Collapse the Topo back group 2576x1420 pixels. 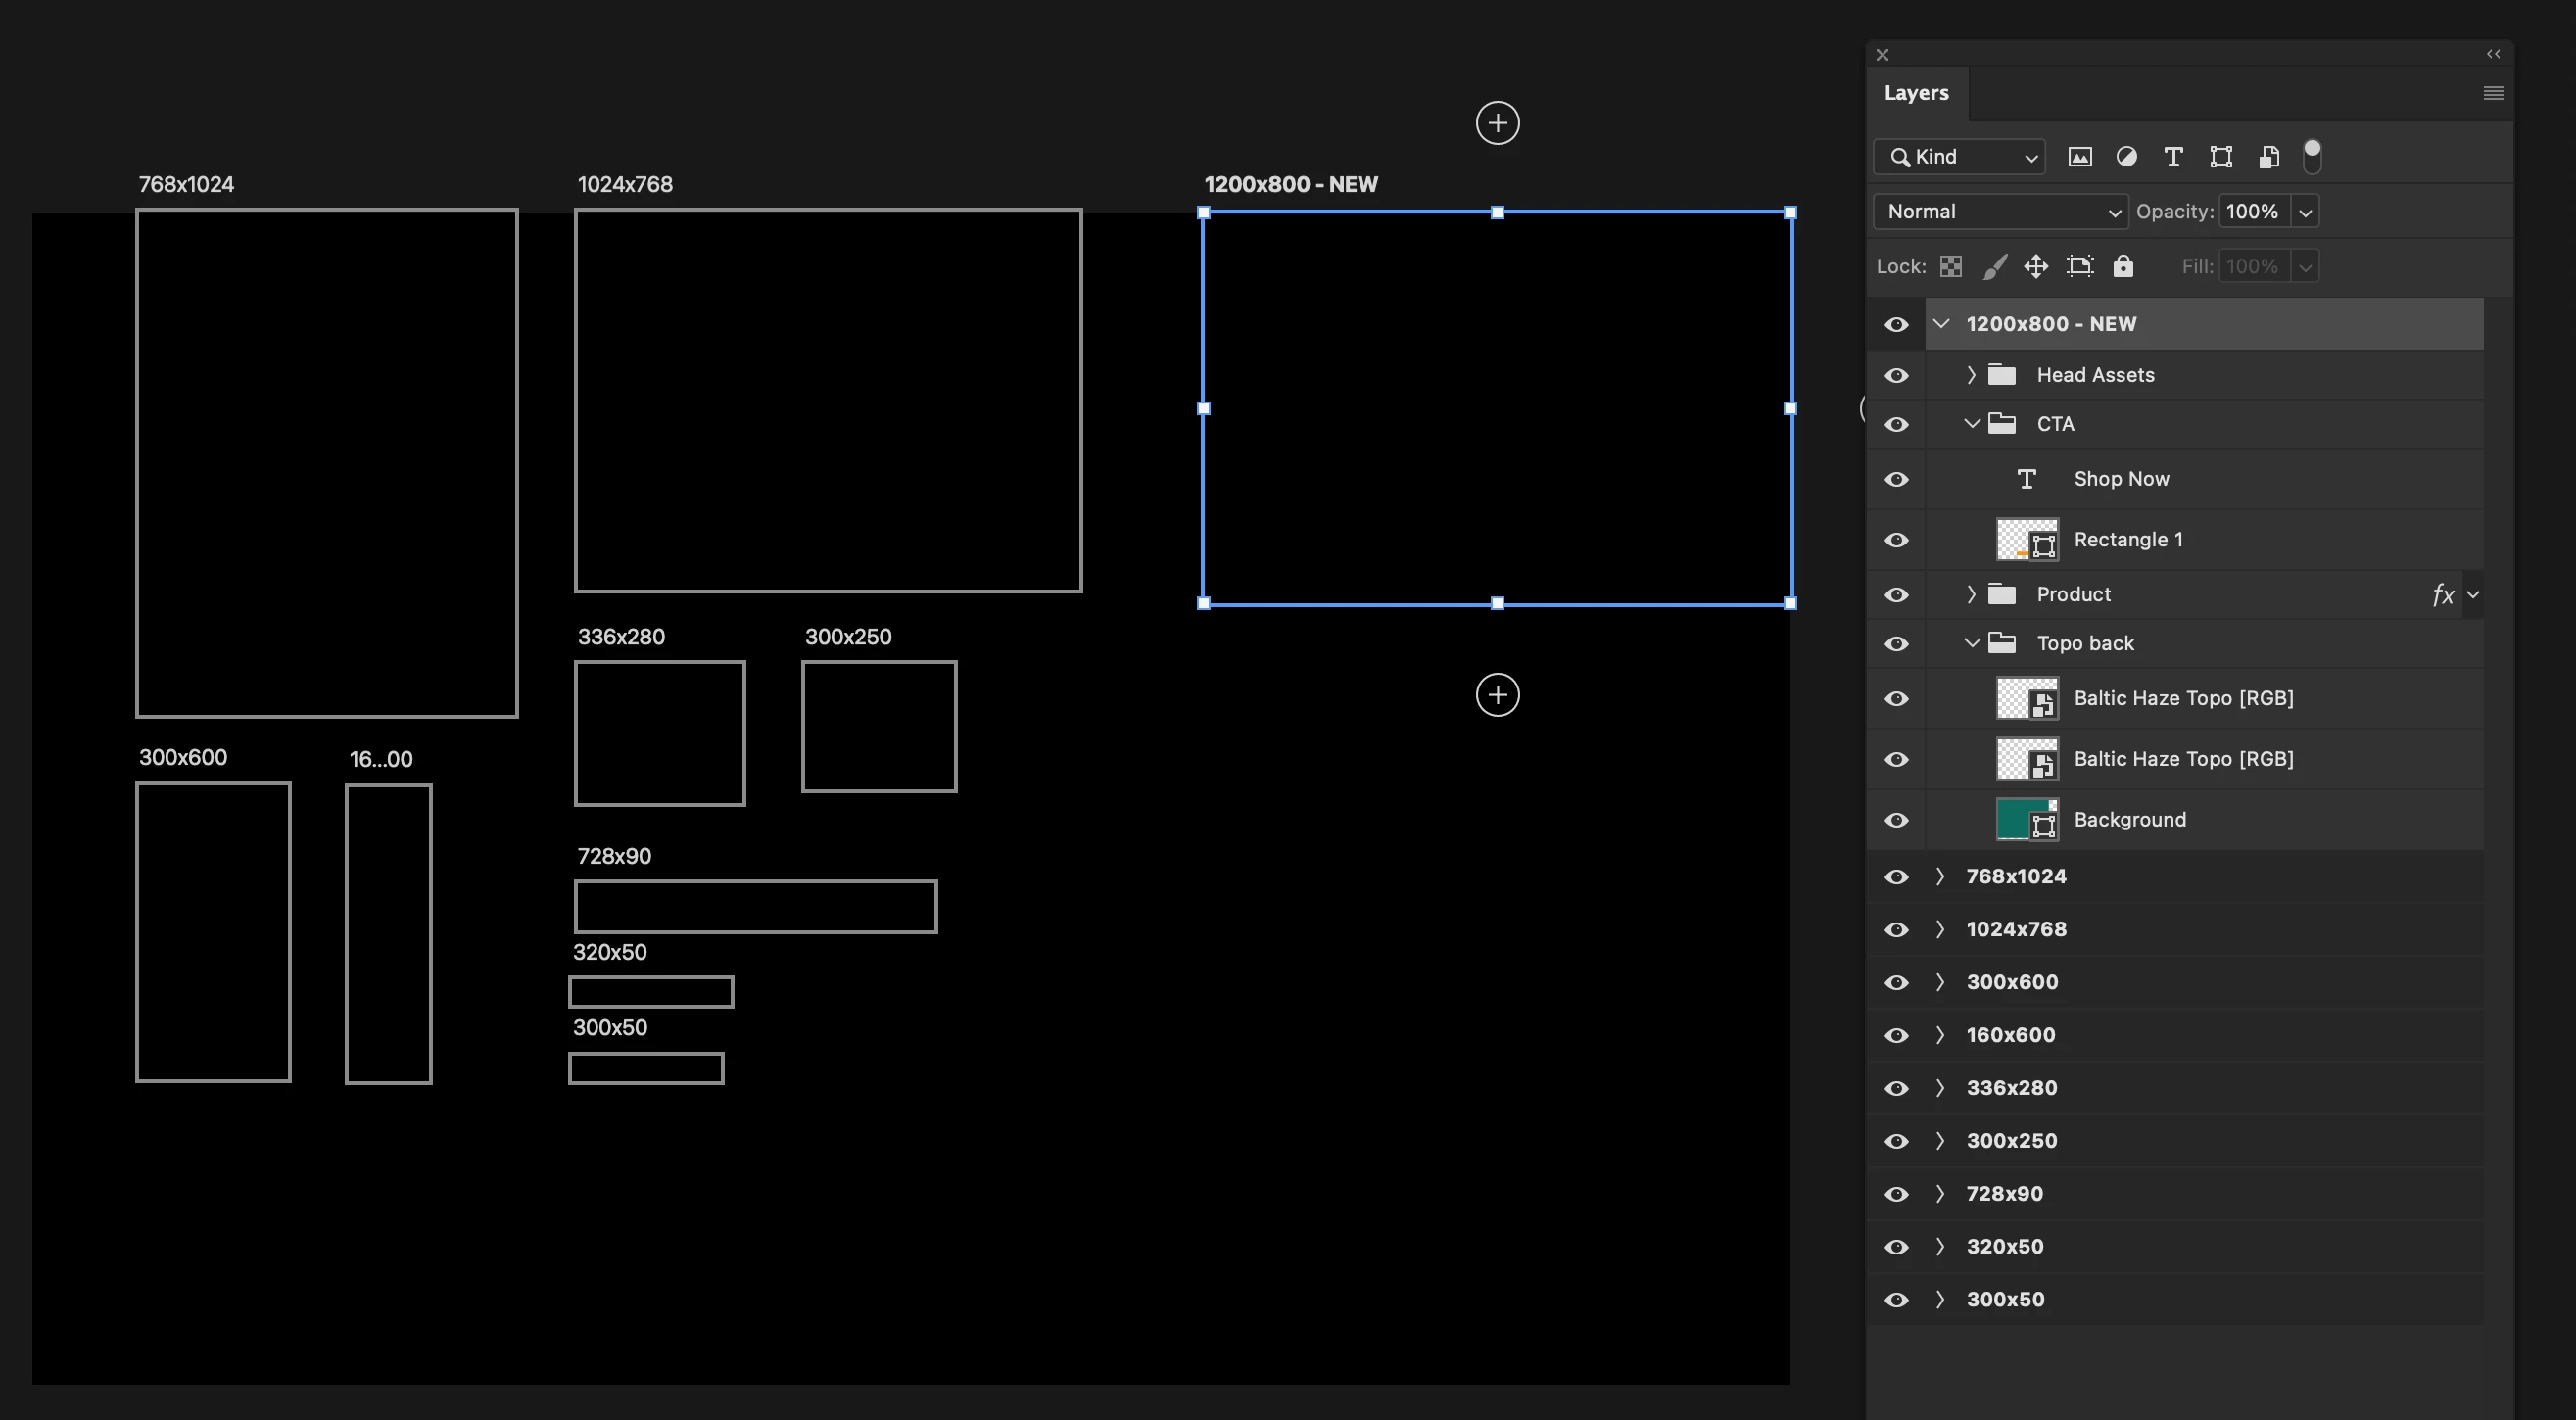click(1970, 644)
